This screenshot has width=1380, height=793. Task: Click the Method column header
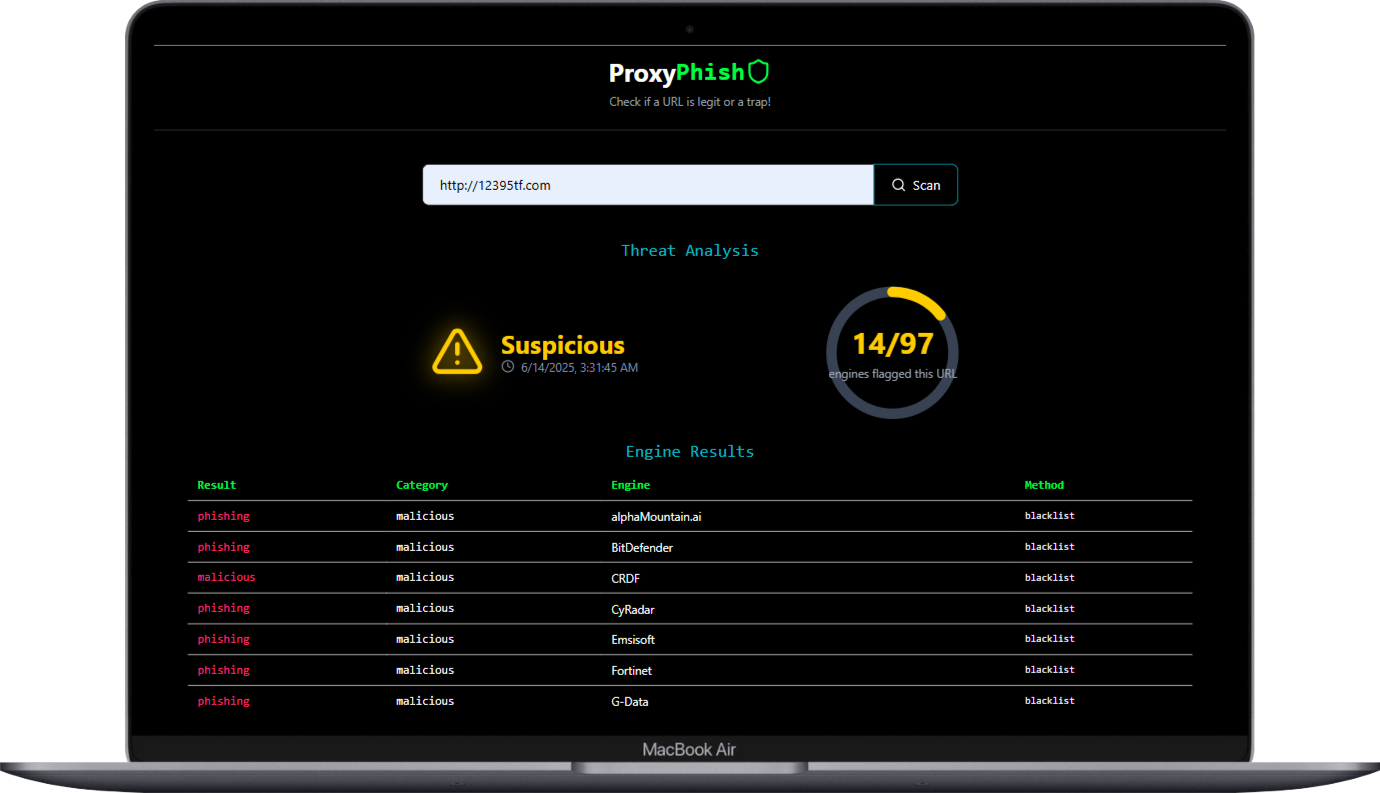tap(1044, 485)
